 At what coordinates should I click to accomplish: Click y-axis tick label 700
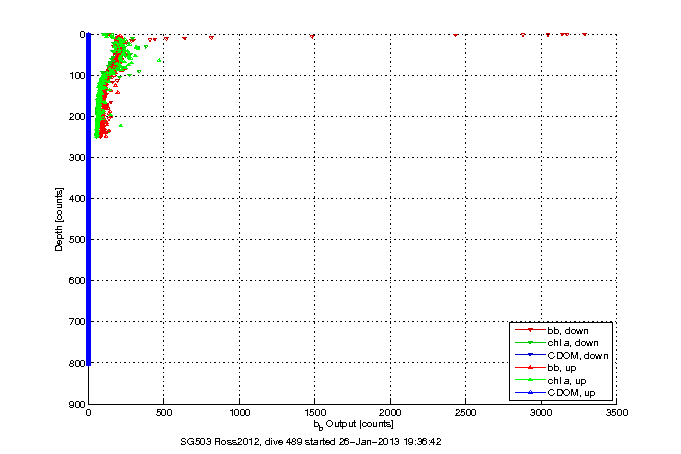[x=76, y=321]
